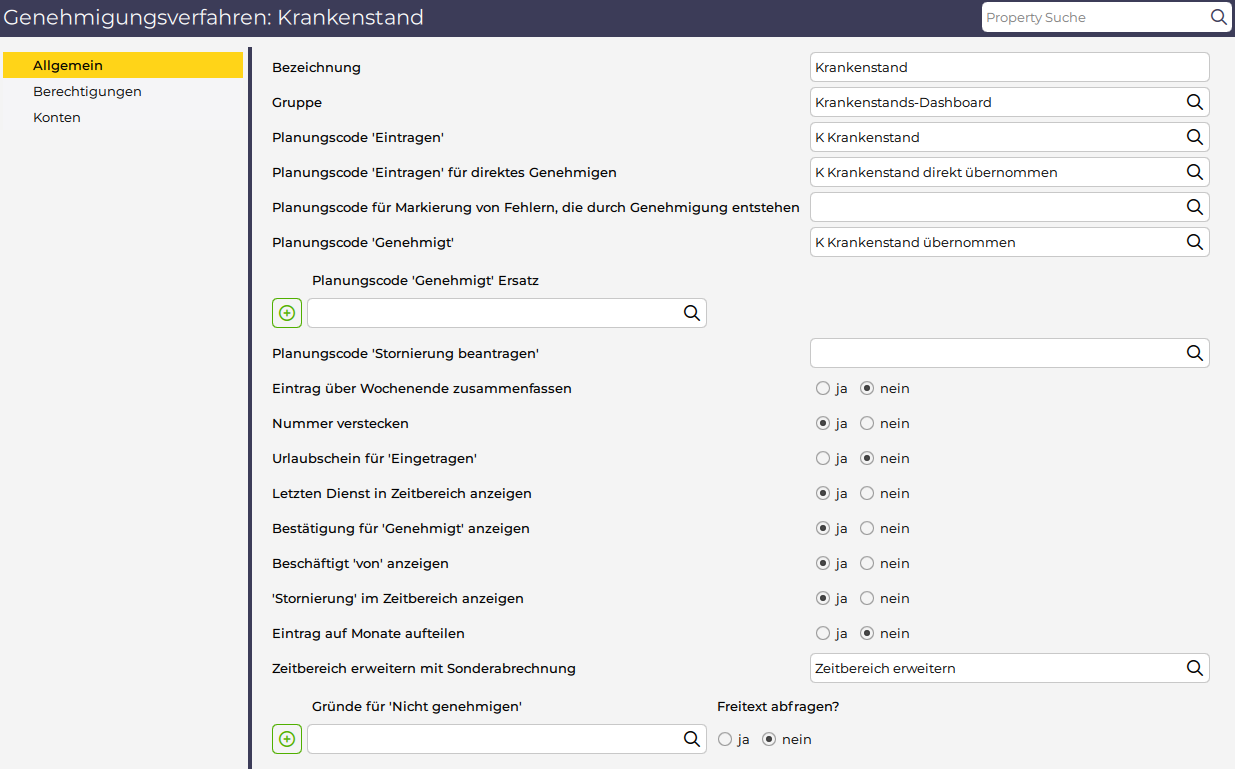Image resolution: width=1235 pixels, height=769 pixels.
Task: Click into the Bezeichnung text field
Action: [1008, 67]
